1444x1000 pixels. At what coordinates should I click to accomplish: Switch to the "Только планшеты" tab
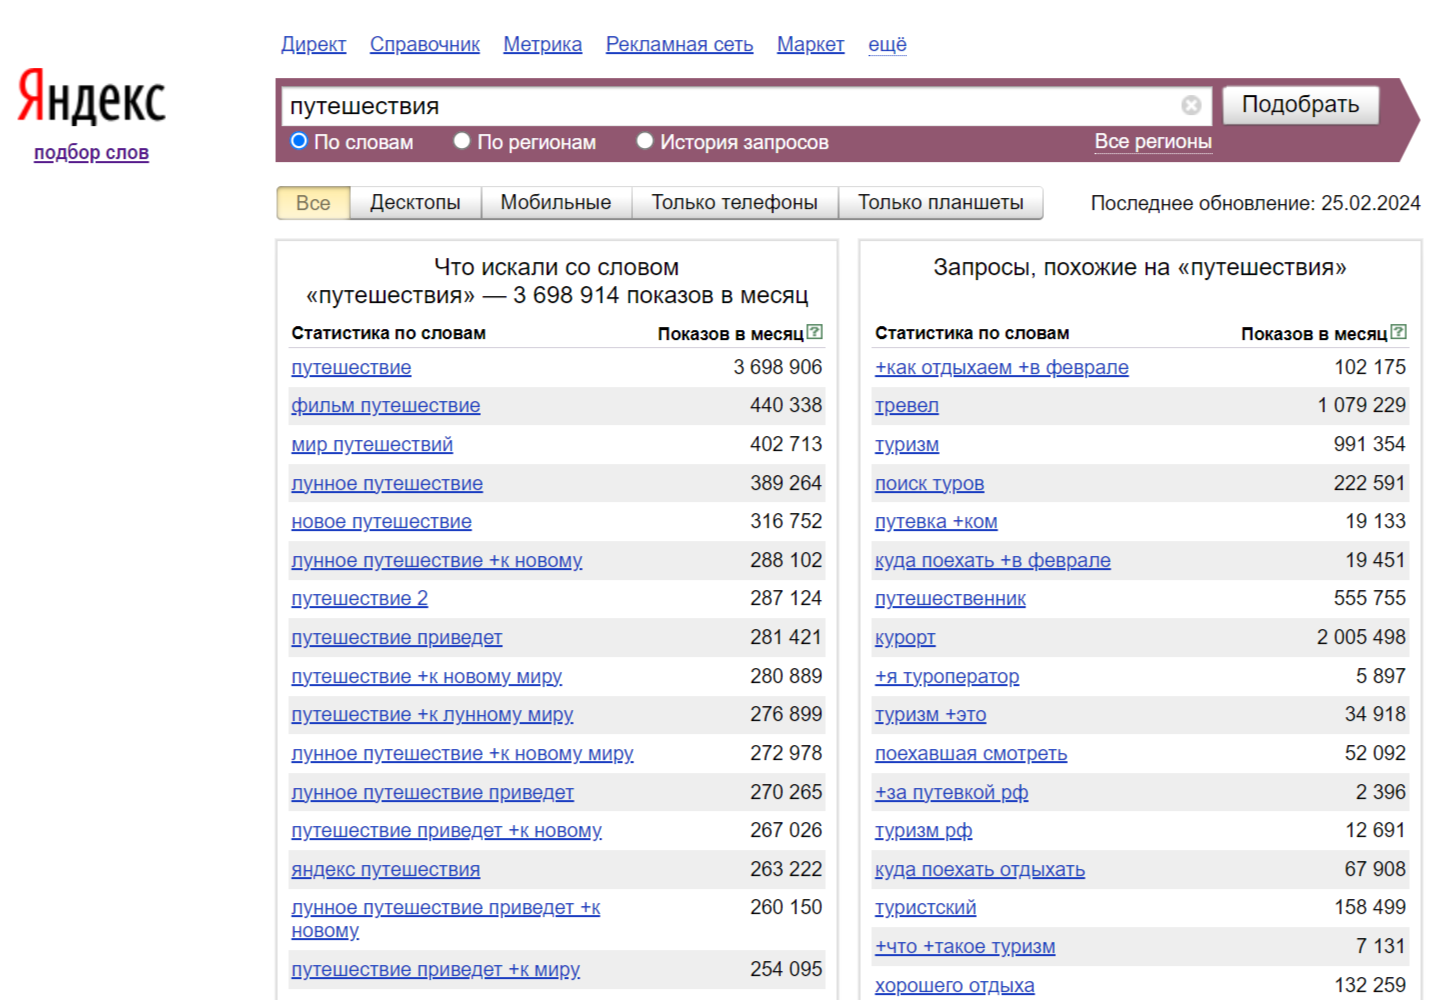pyautogui.click(x=941, y=203)
